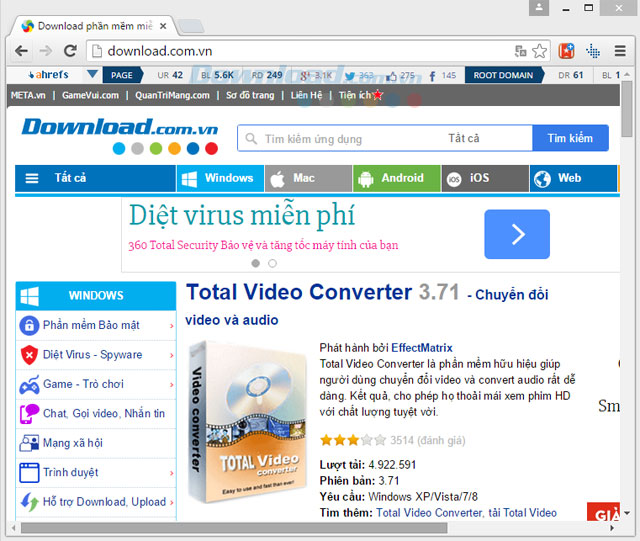Viewport: 640px width, 541px height.
Task: Click the Total Video Converter title heading
Action: pyautogui.click(x=299, y=292)
